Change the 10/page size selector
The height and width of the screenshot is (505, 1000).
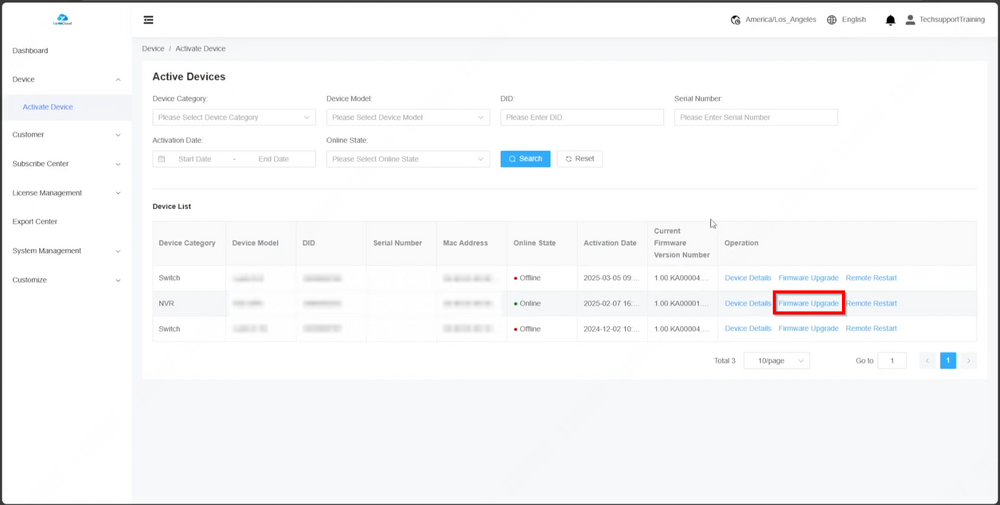[x=776, y=361]
